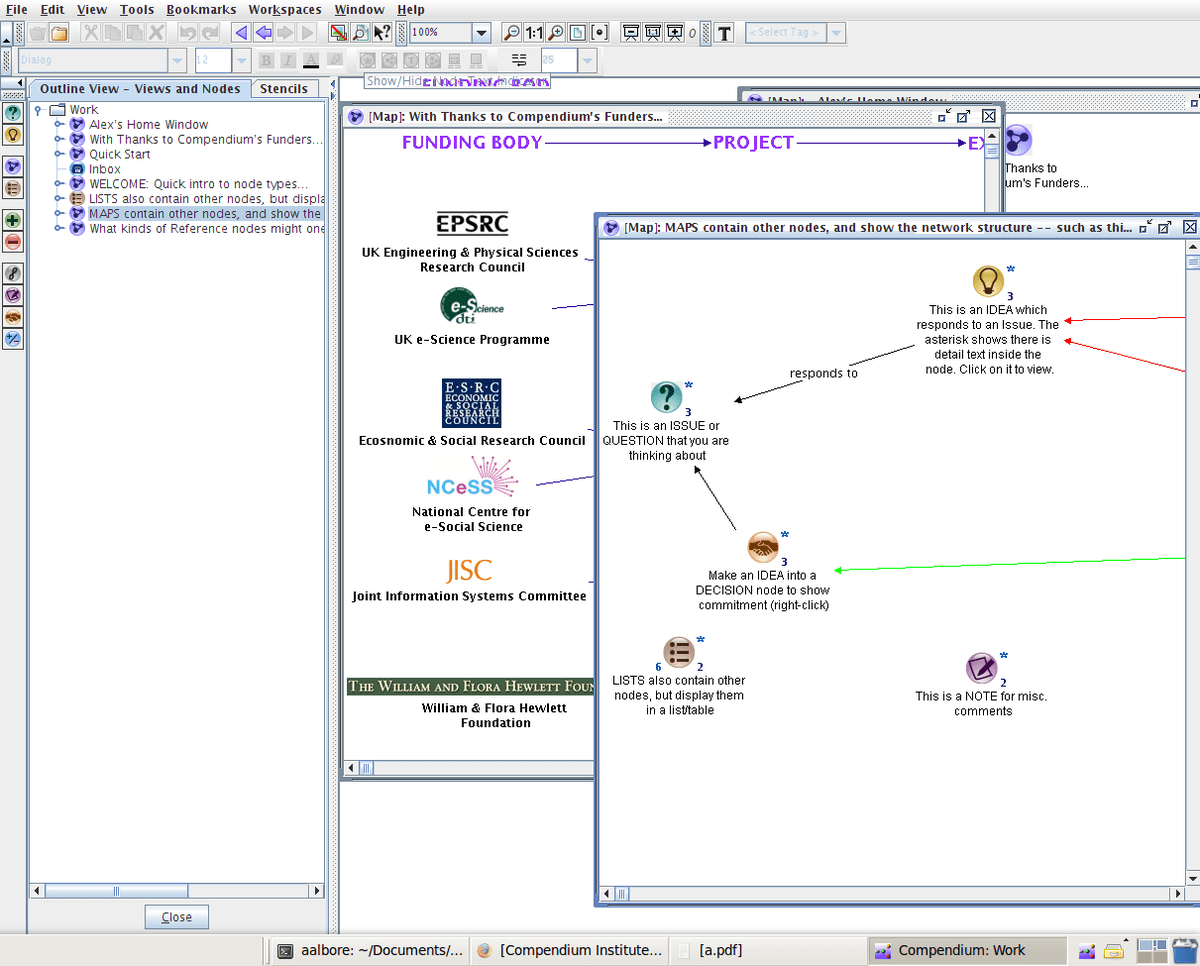This screenshot has width=1200, height=966.
Task: Open the Select Tag dropdown
Action: [836, 32]
